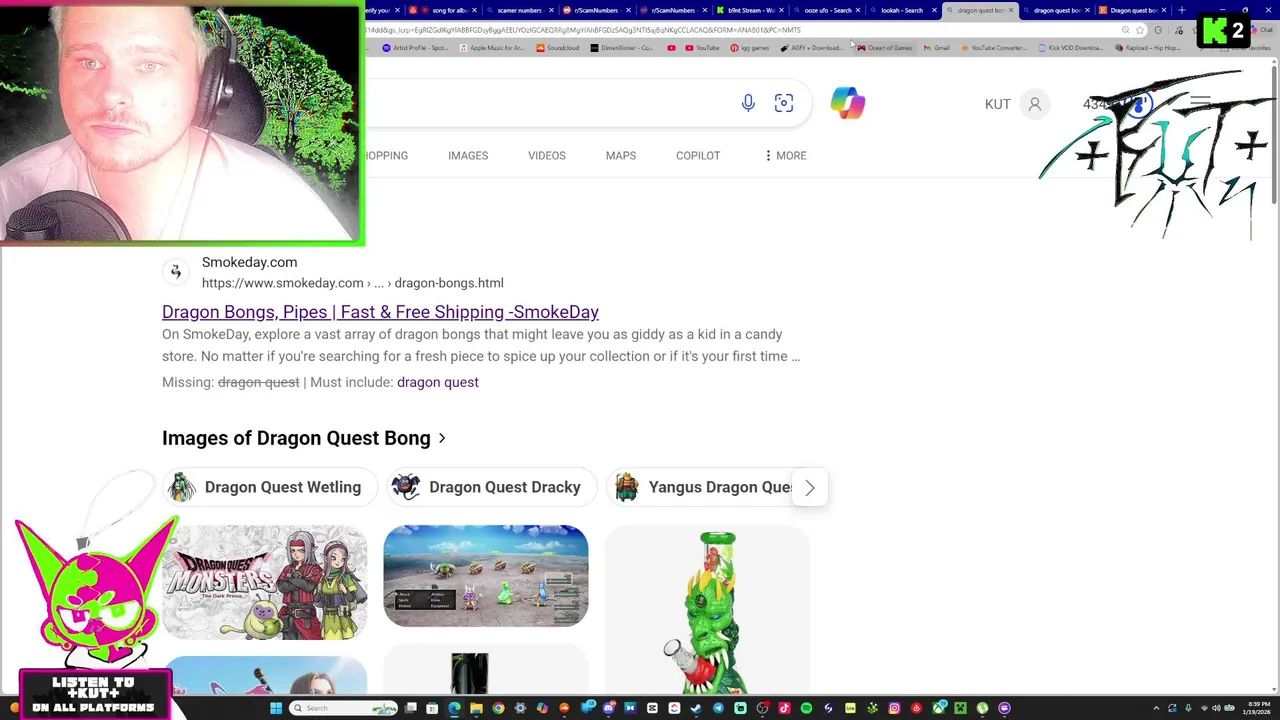Open battle scene gameplay image thumbnail

coord(486,576)
